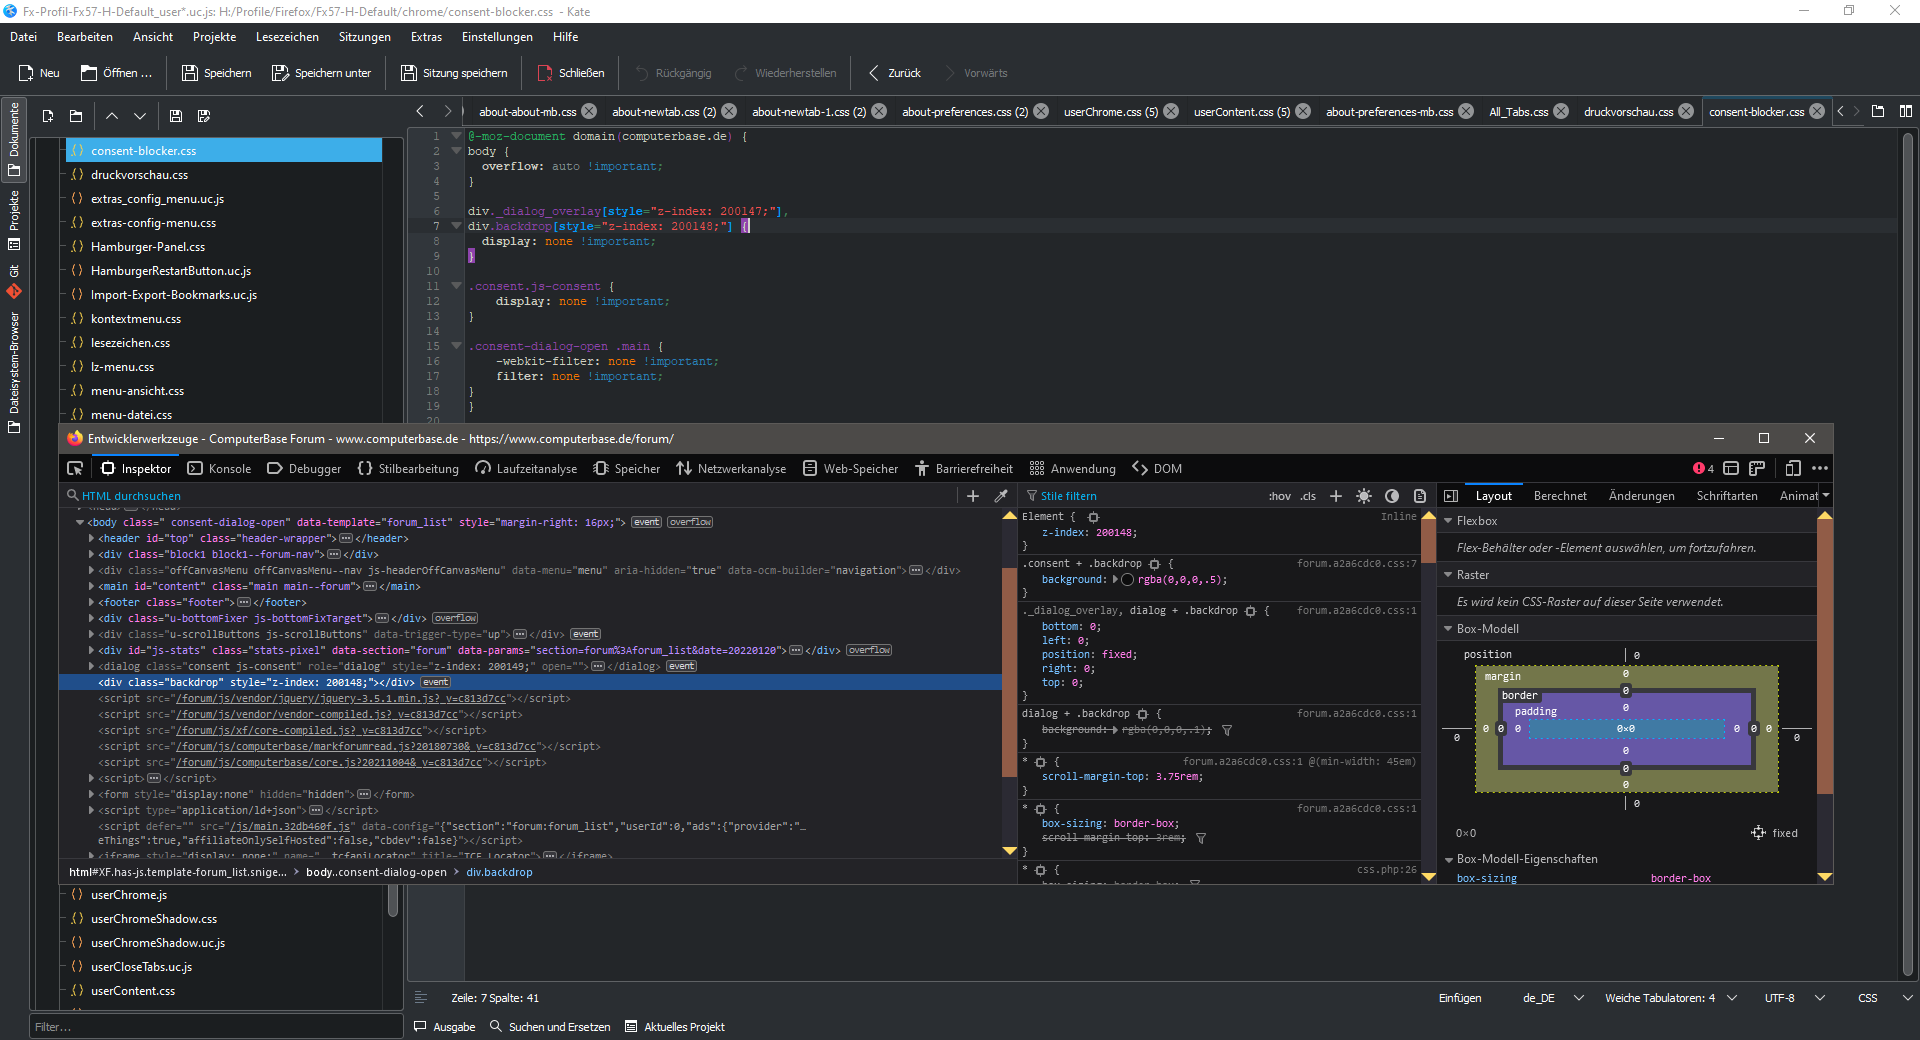Click the plus icon to add new CSS rule
Image resolution: width=1920 pixels, height=1040 pixels.
pyautogui.click(x=1335, y=496)
